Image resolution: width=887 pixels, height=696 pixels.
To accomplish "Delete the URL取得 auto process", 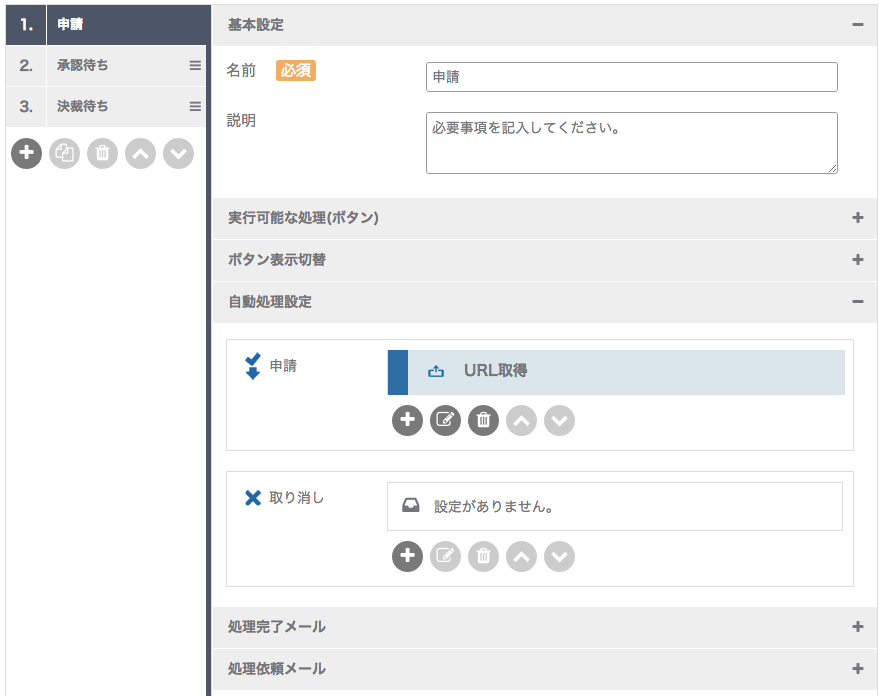I will (483, 420).
